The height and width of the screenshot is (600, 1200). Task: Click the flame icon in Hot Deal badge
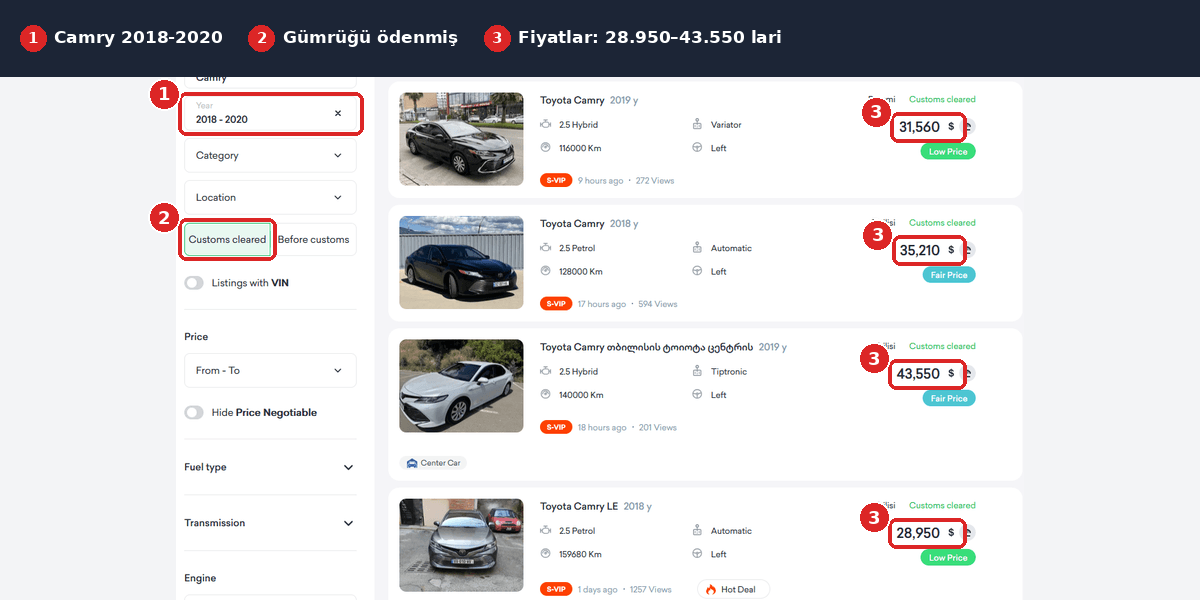tap(711, 589)
